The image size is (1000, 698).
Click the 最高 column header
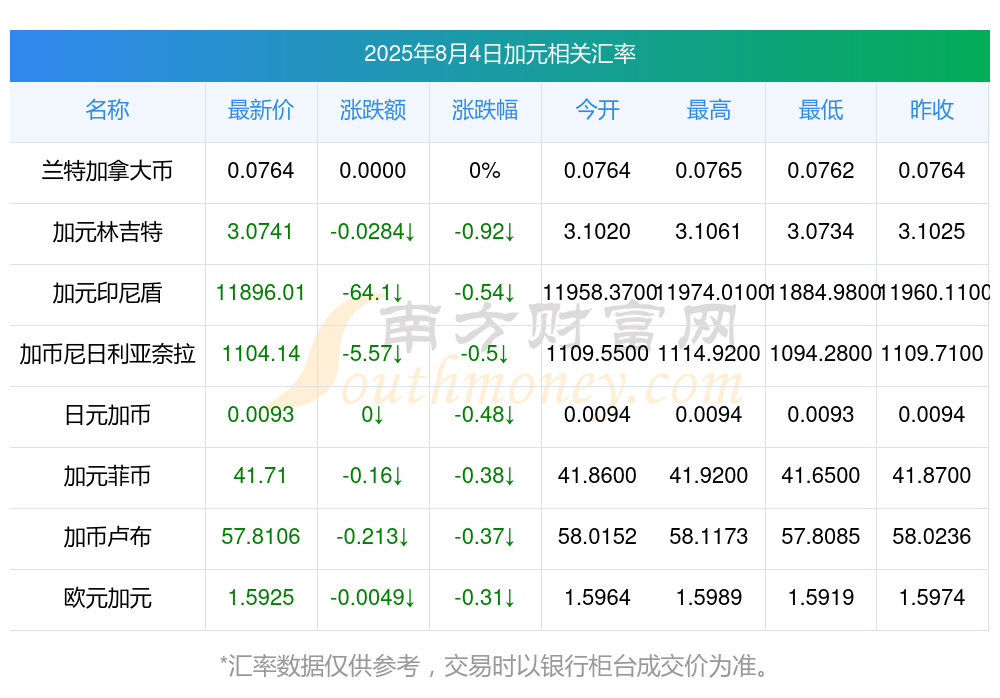point(709,110)
